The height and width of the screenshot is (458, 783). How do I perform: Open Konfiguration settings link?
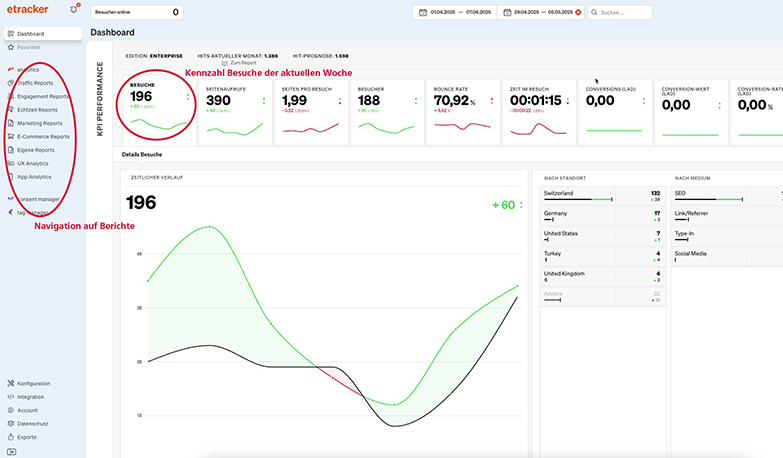(x=34, y=384)
